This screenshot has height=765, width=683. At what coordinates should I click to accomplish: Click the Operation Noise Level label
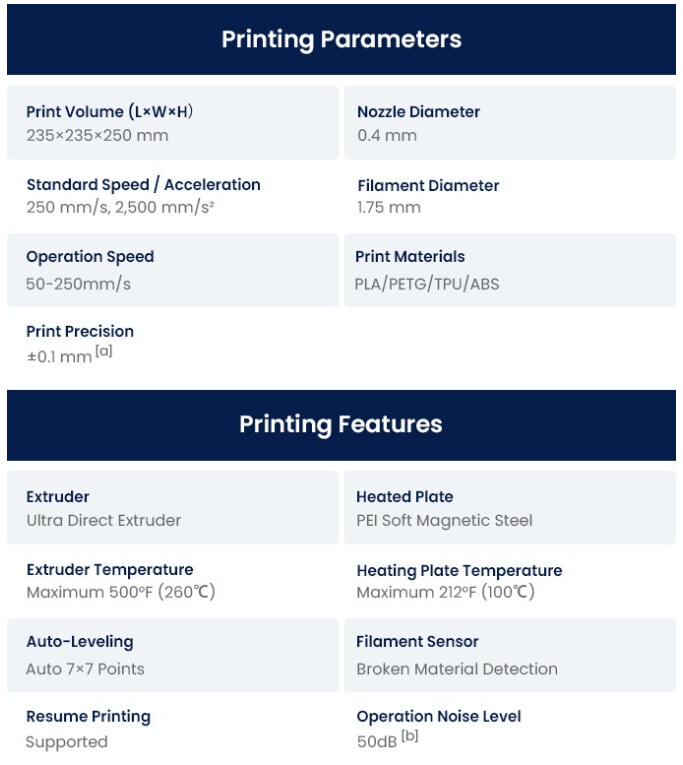pos(439,717)
